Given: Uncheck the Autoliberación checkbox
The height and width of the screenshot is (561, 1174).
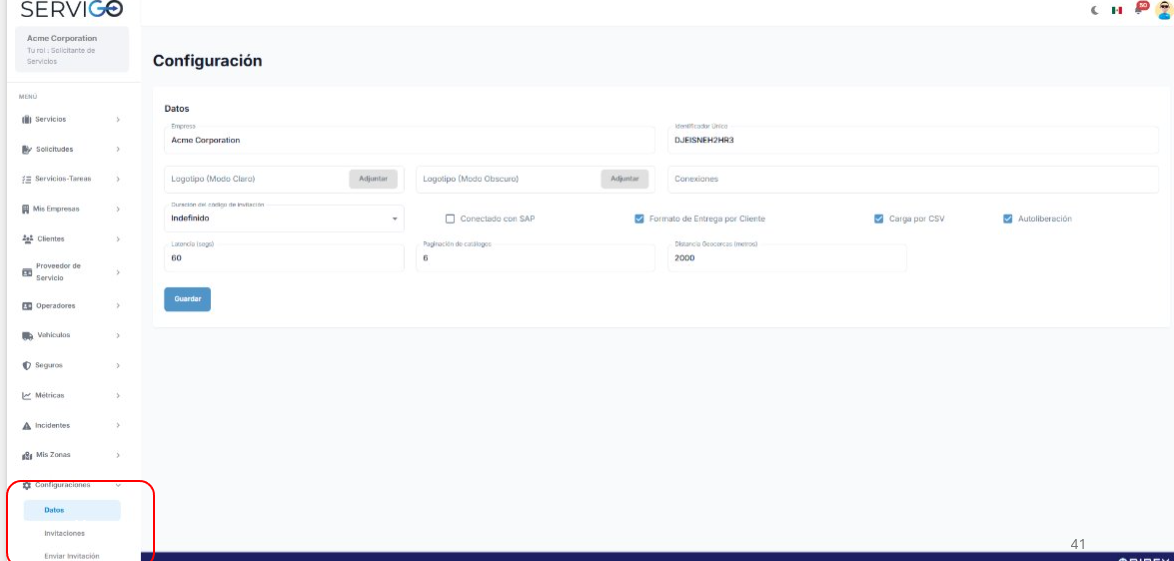Looking at the screenshot, I should click(x=1008, y=219).
